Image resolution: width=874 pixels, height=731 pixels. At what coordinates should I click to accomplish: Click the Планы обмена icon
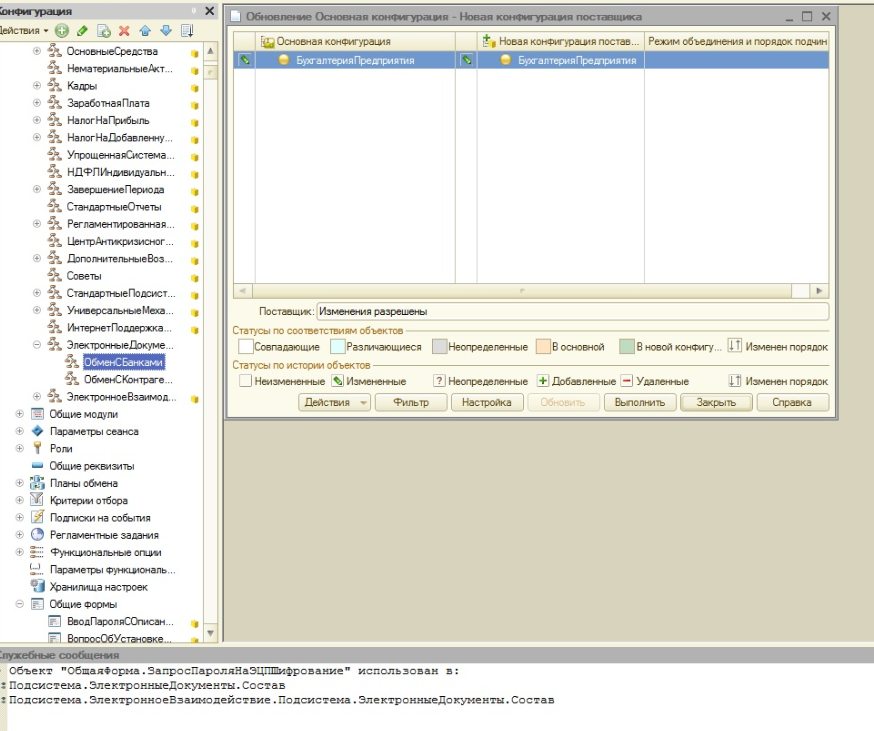(37, 483)
